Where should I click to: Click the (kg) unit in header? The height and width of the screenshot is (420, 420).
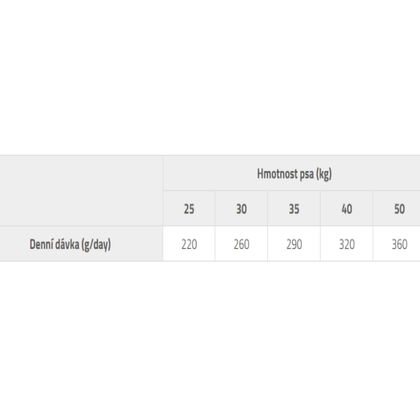point(324,174)
